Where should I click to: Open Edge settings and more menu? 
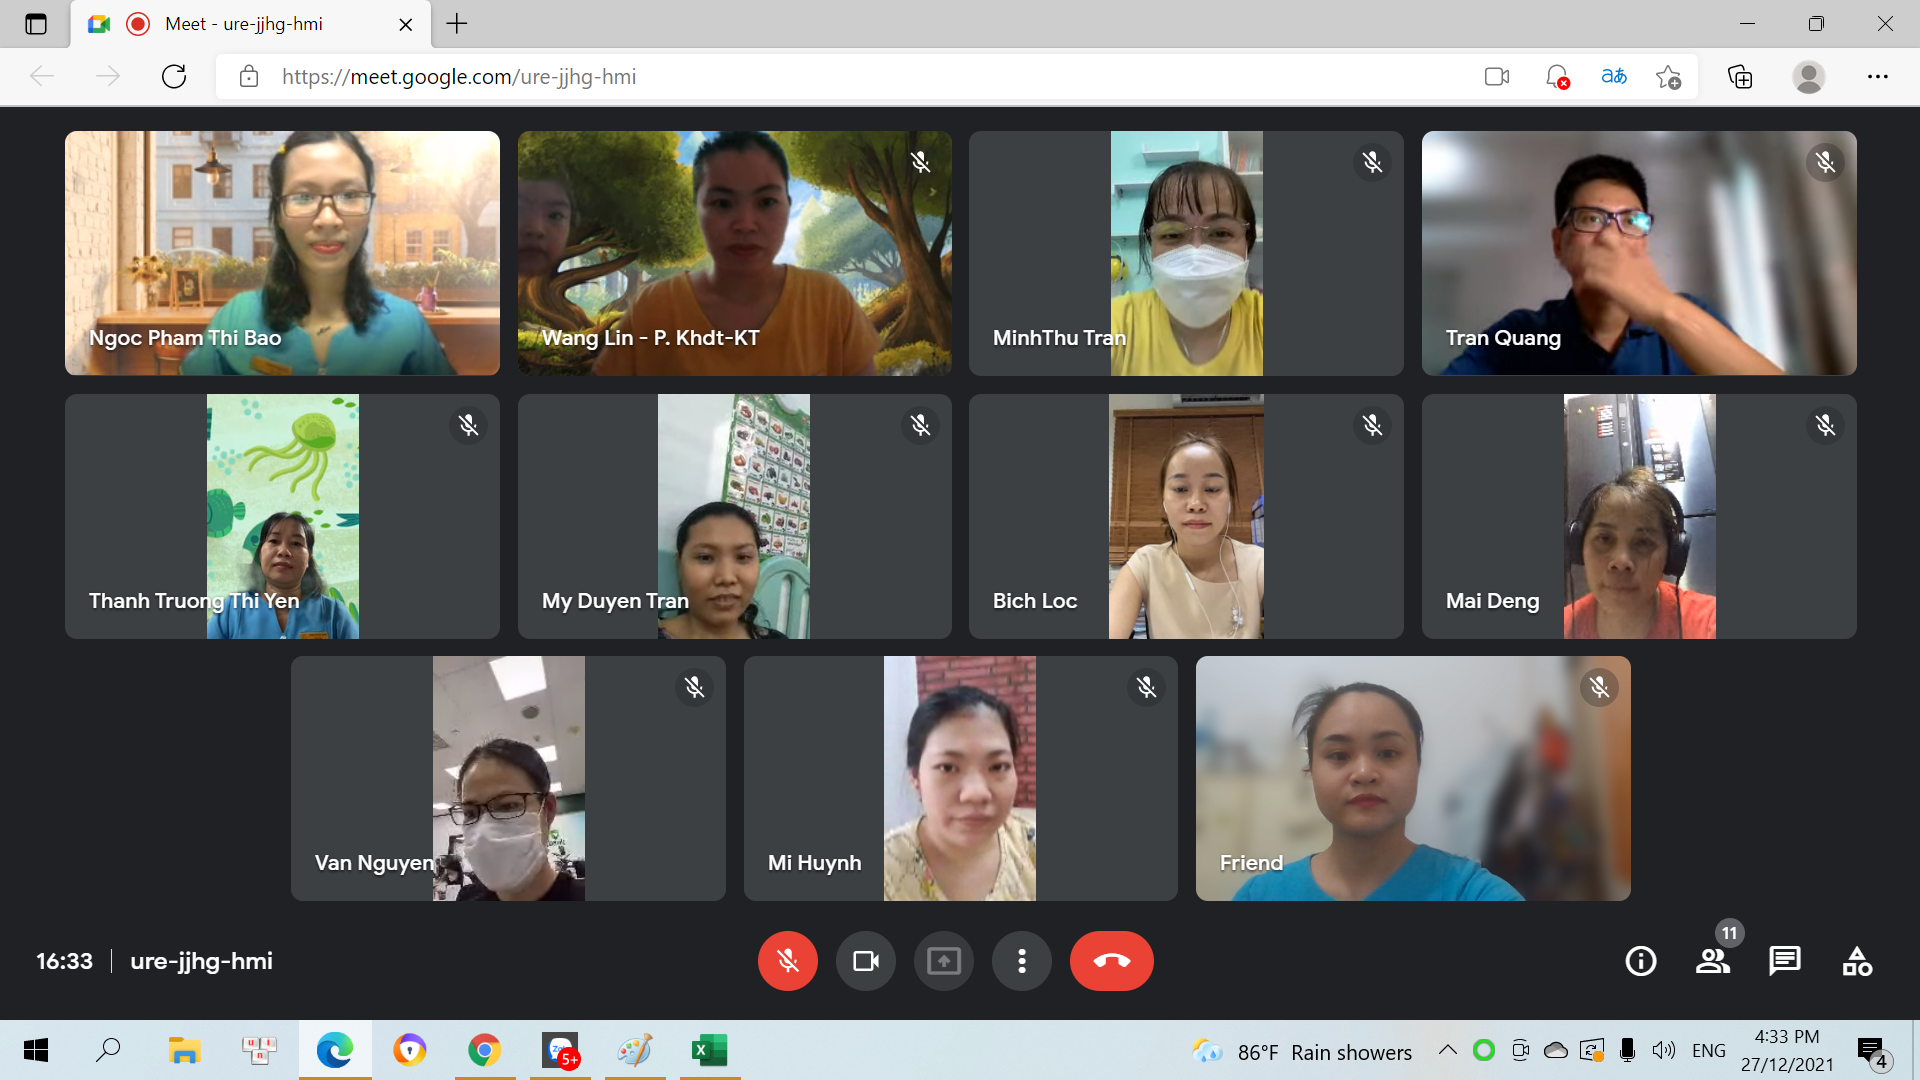(1878, 76)
